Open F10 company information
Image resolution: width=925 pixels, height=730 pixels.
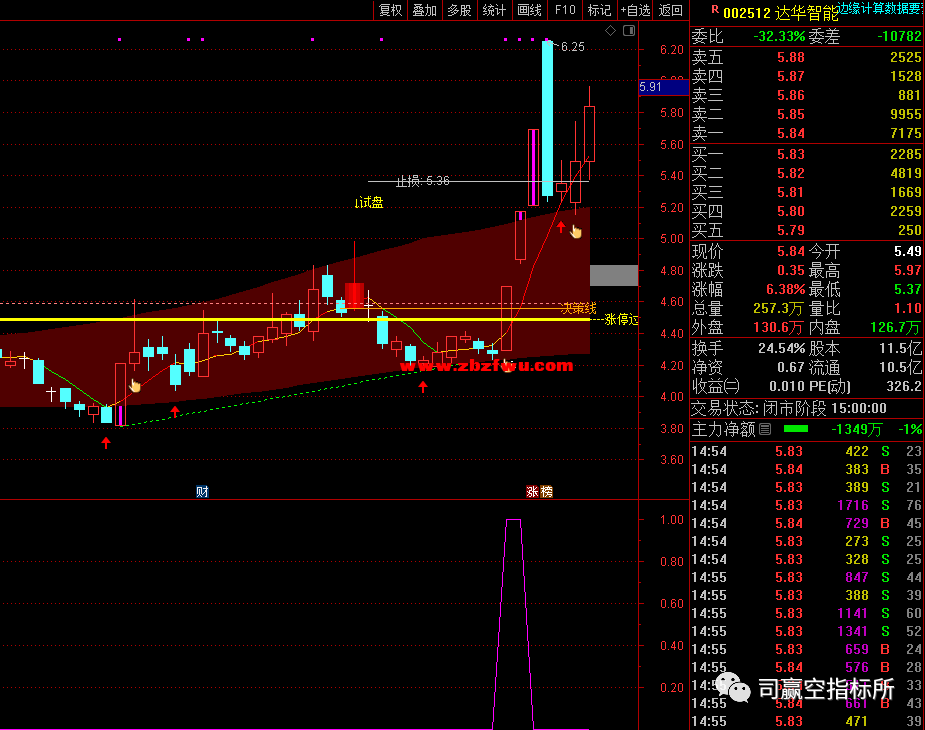[x=565, y=10]
